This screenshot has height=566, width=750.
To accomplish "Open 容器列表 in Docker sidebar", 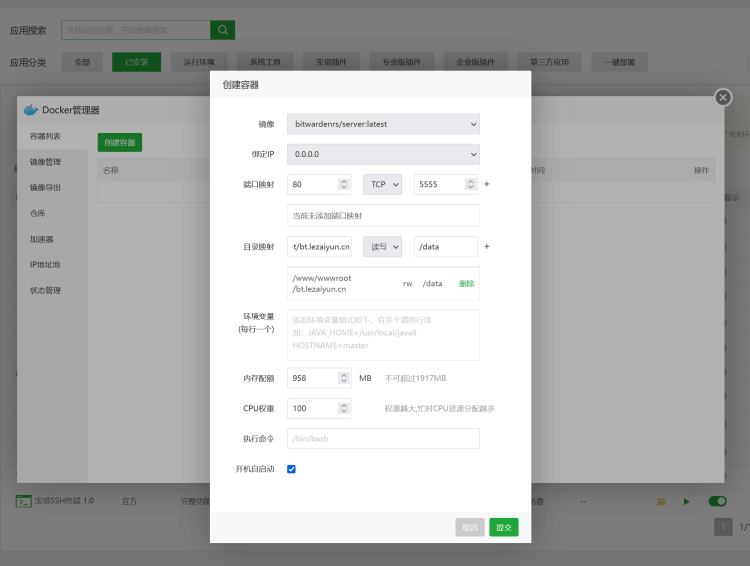I will pyautogui.click(x=52, y=136).
